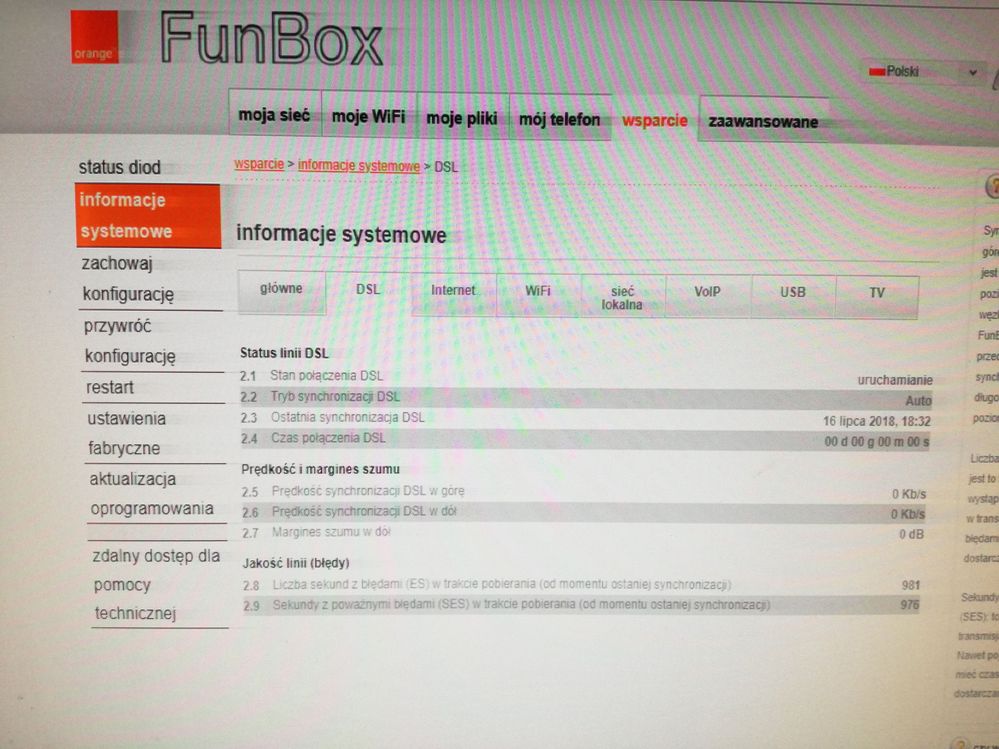
Task: Click the Stan połączenia DSL row label
Action: click(327, 376)
